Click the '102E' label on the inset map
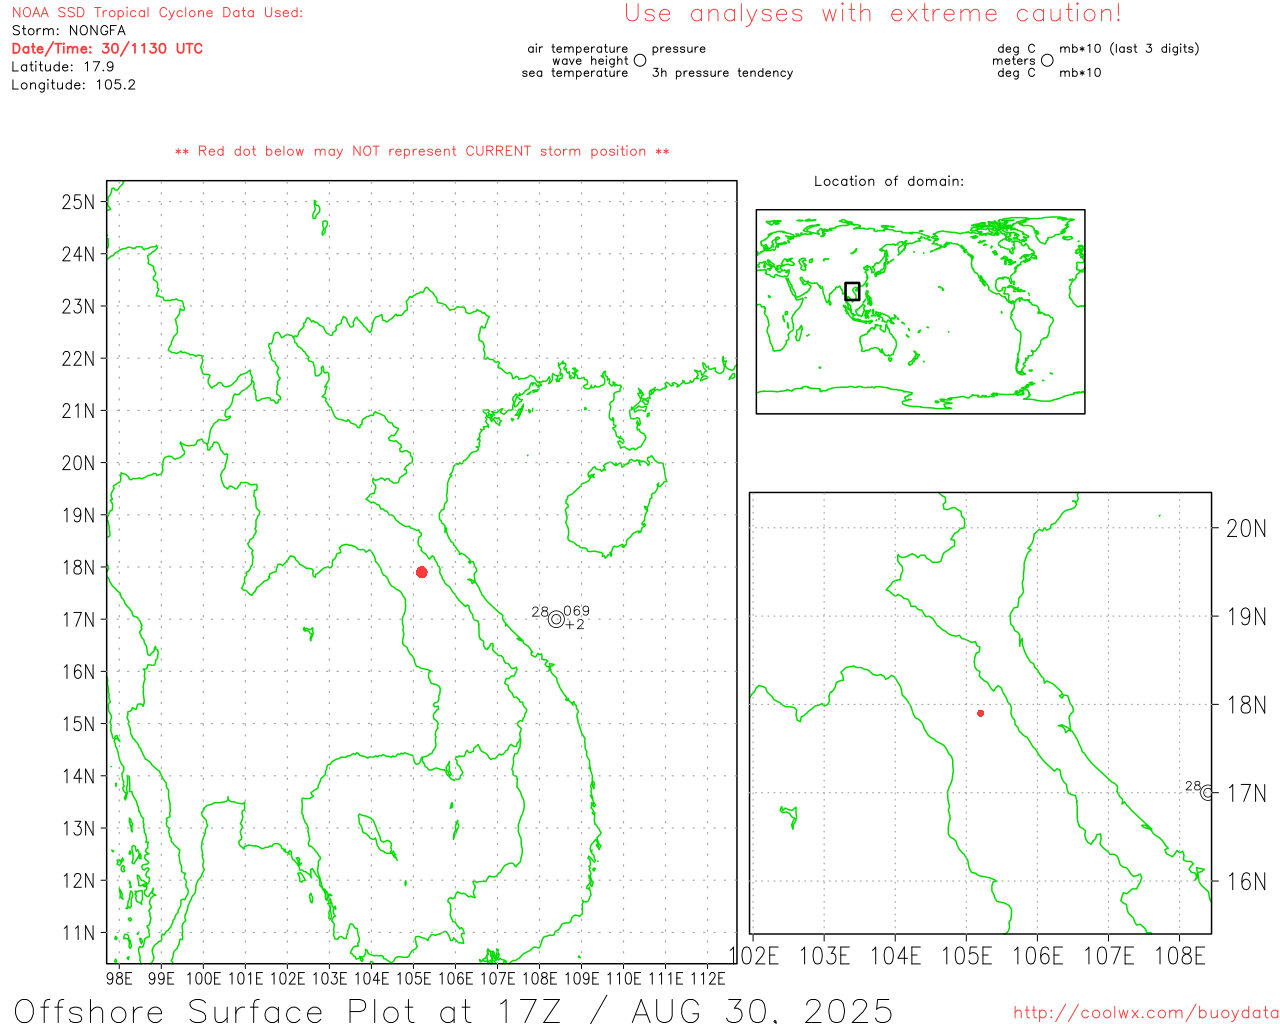 [x=755, y=956]
